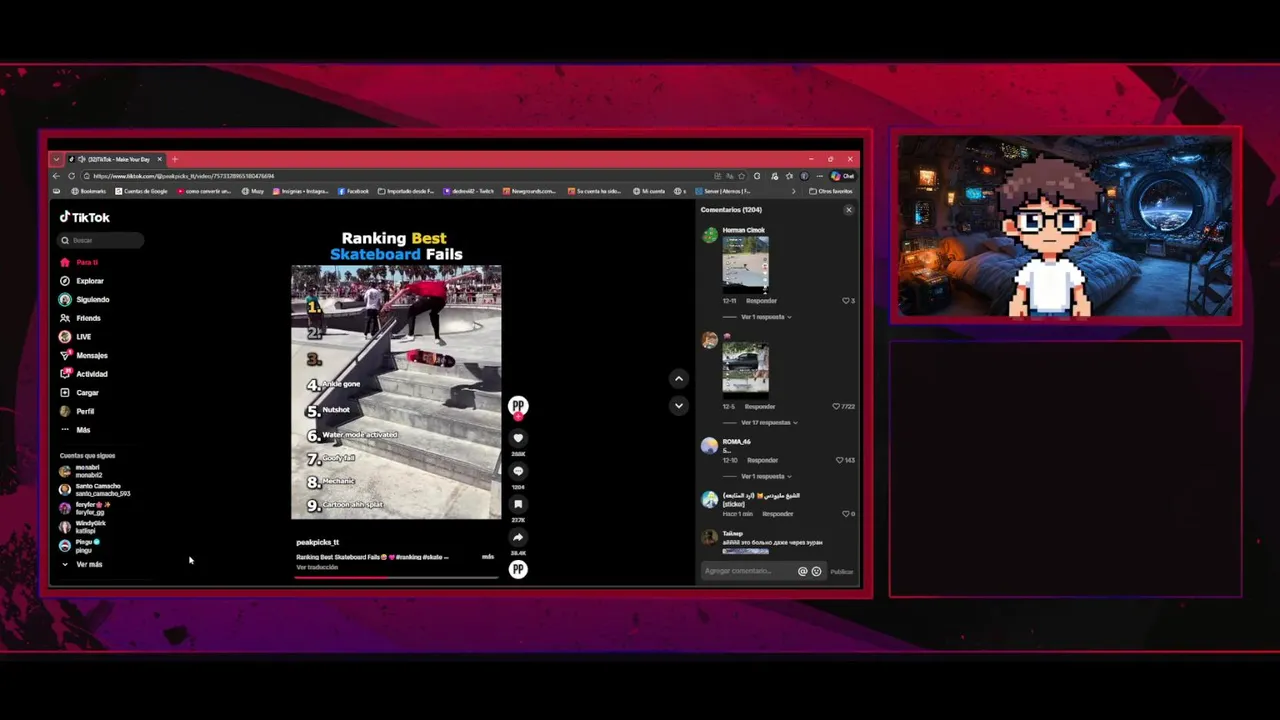The height and width of the screenshot is (720, 1280).
Task: Open the peakpicks_tt username link
Action: [317, 542]
